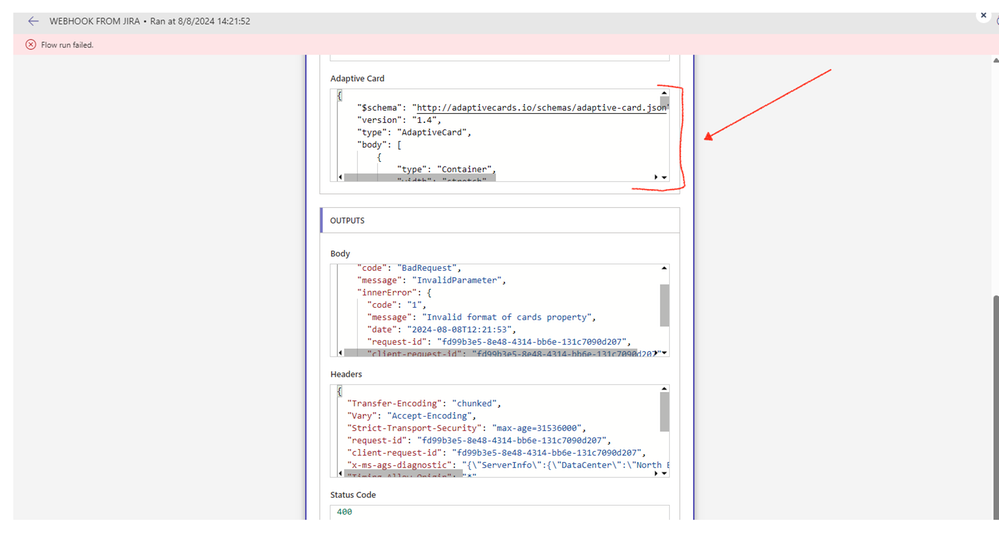This screenshot has width=999, height=537.
Task: Close the flow run panel
Action: pos(983,15)
